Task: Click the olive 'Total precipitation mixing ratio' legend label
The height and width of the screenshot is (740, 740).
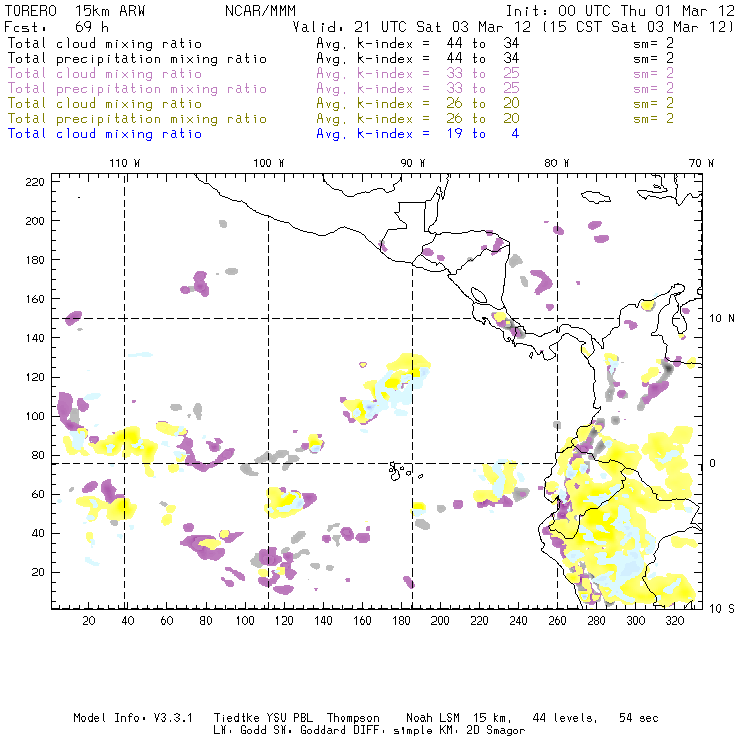Action: (x=137, y=118)
